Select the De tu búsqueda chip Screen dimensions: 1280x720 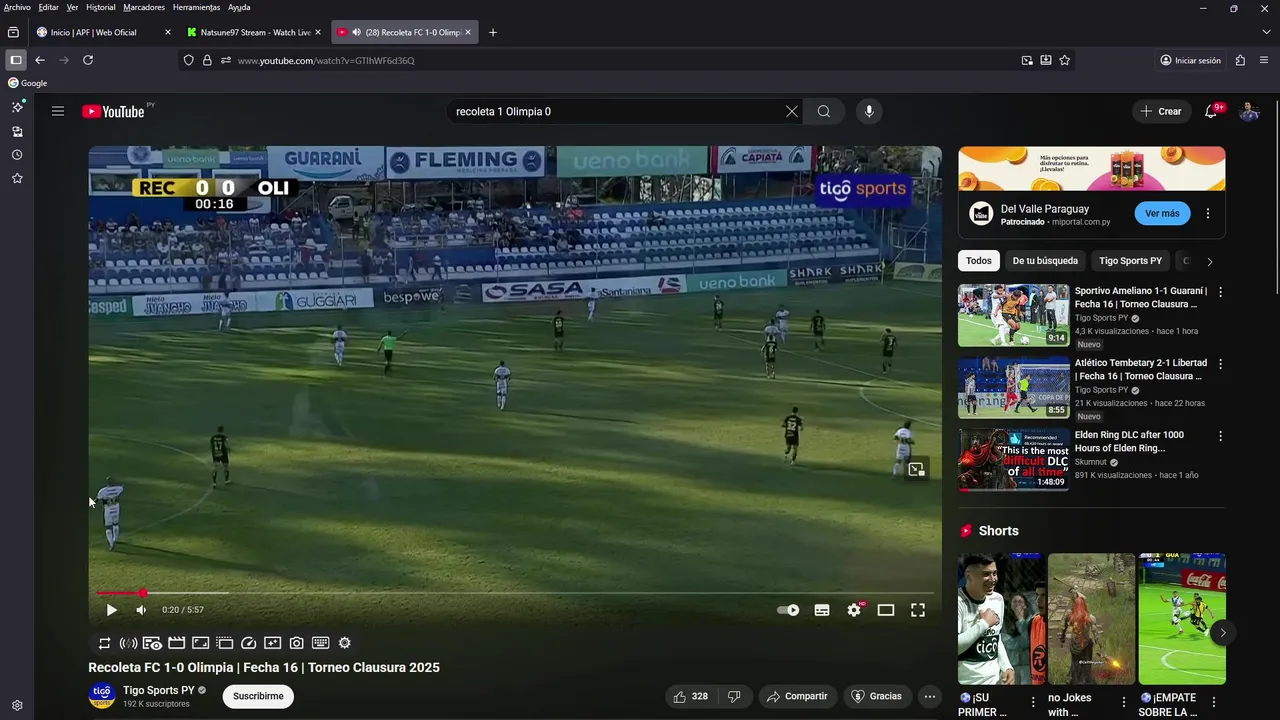coord(1045,261)
